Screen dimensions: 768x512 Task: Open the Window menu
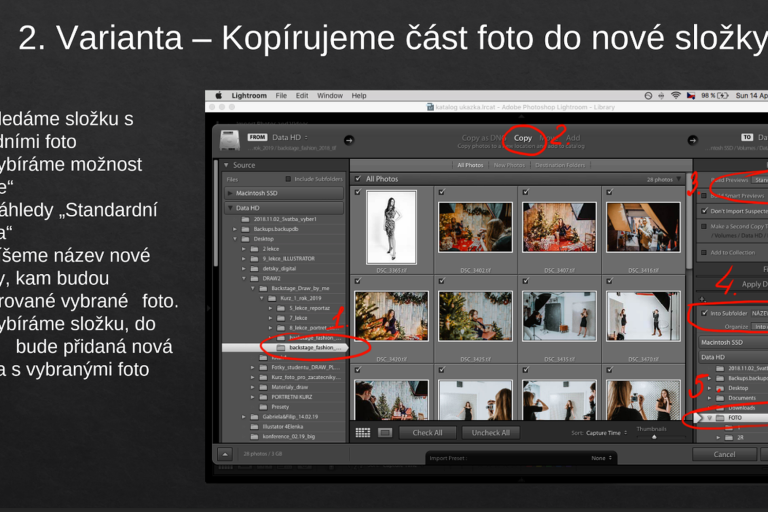[330, 96]
